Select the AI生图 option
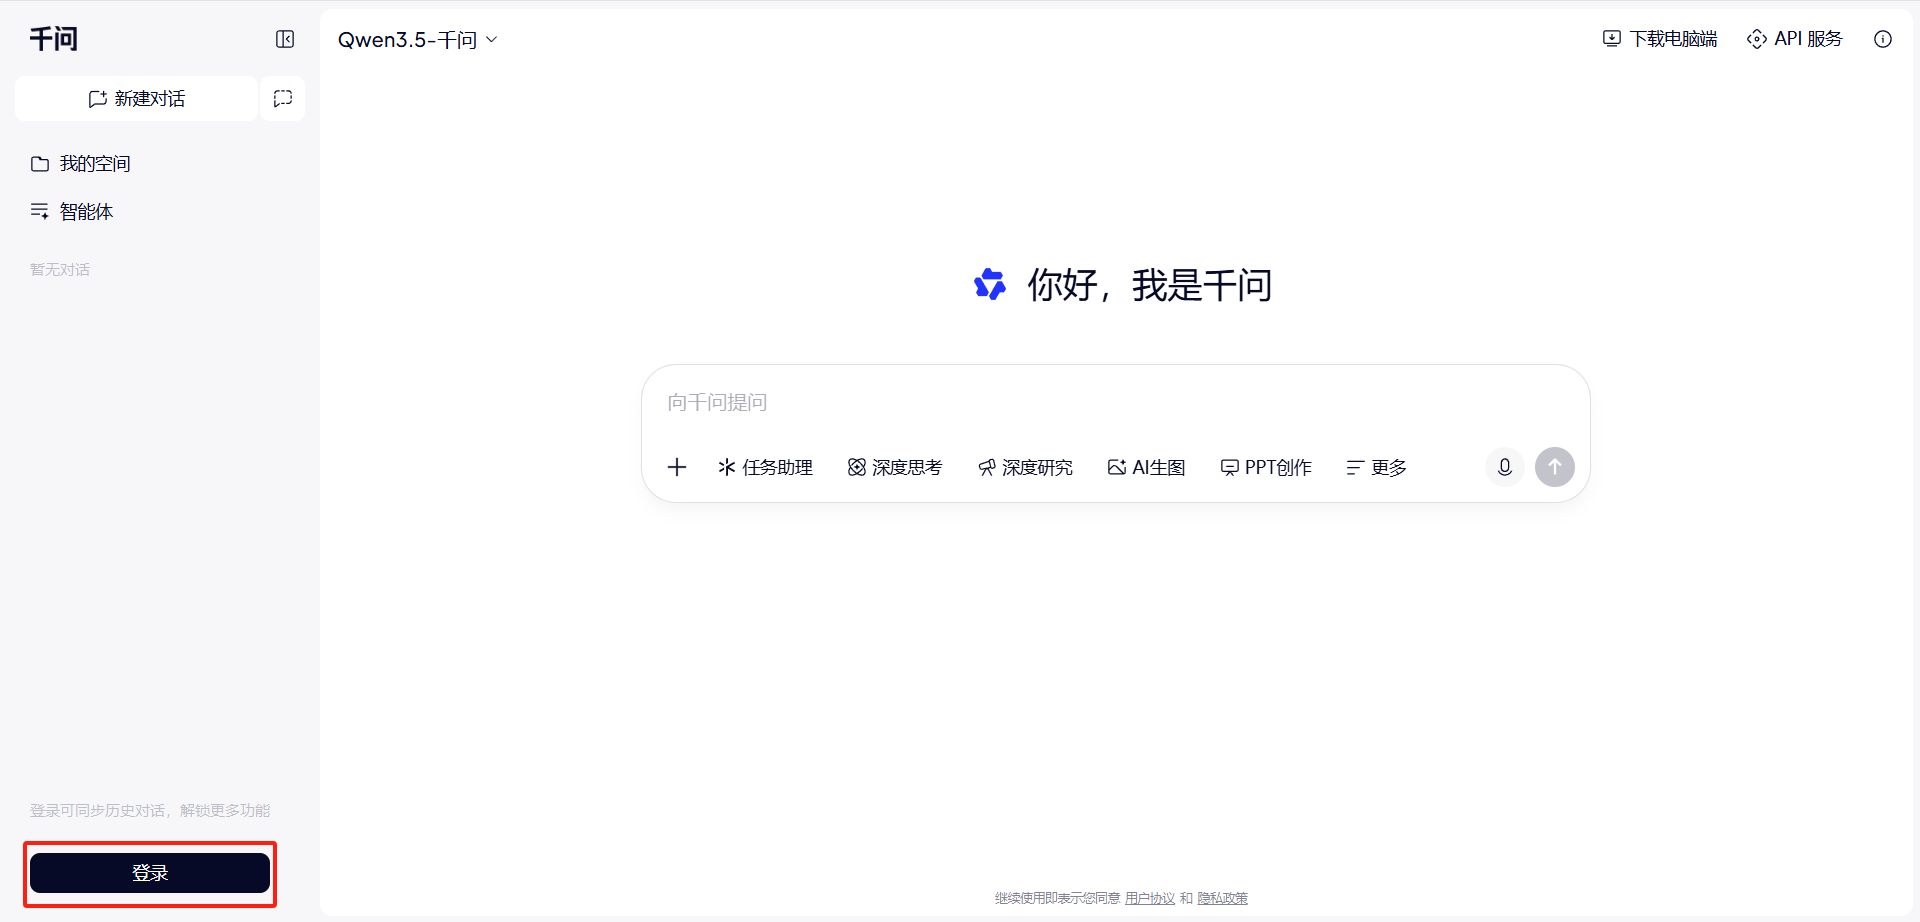Image resolution: width=1920 pixels, height=922 pixels. coord(1146,467)
